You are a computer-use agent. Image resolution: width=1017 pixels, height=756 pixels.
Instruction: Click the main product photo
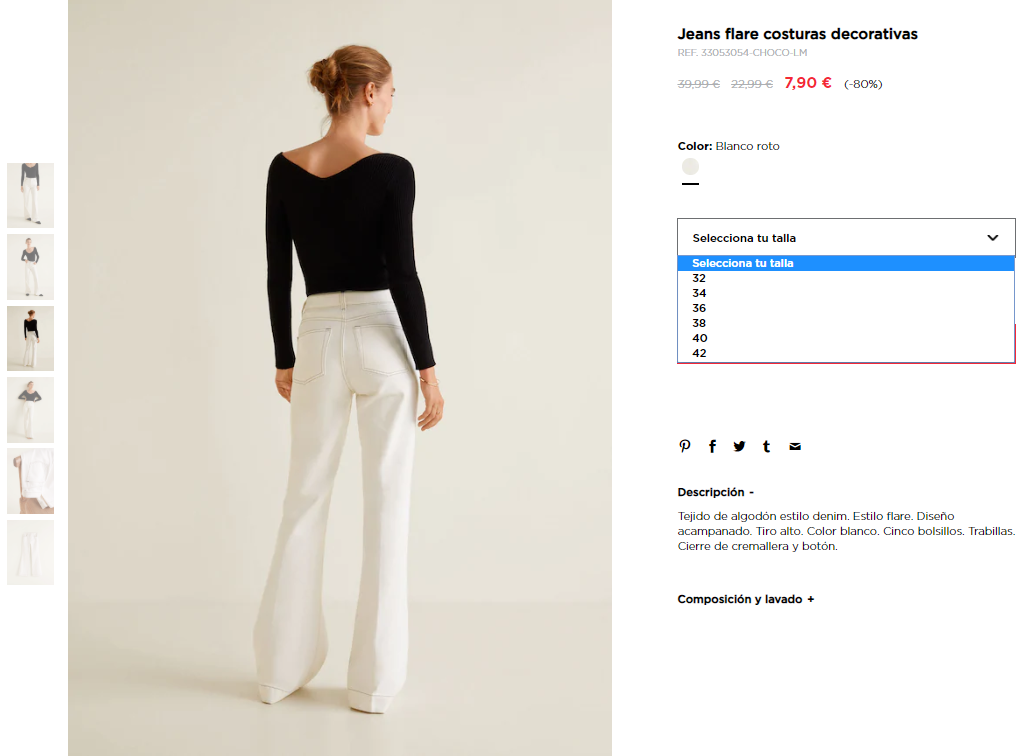click(x=340, y=378)
